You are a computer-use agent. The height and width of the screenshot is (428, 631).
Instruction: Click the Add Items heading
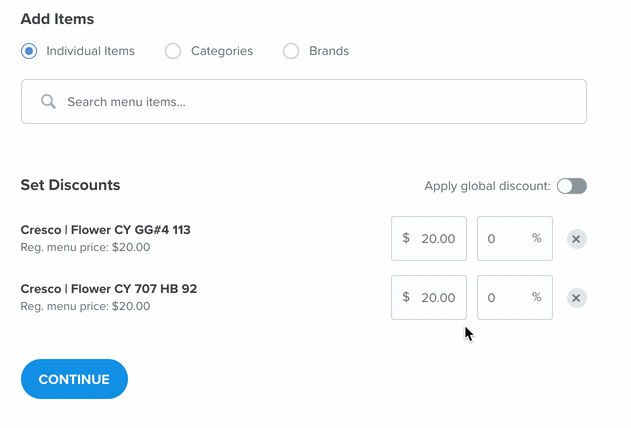(57, 19)
